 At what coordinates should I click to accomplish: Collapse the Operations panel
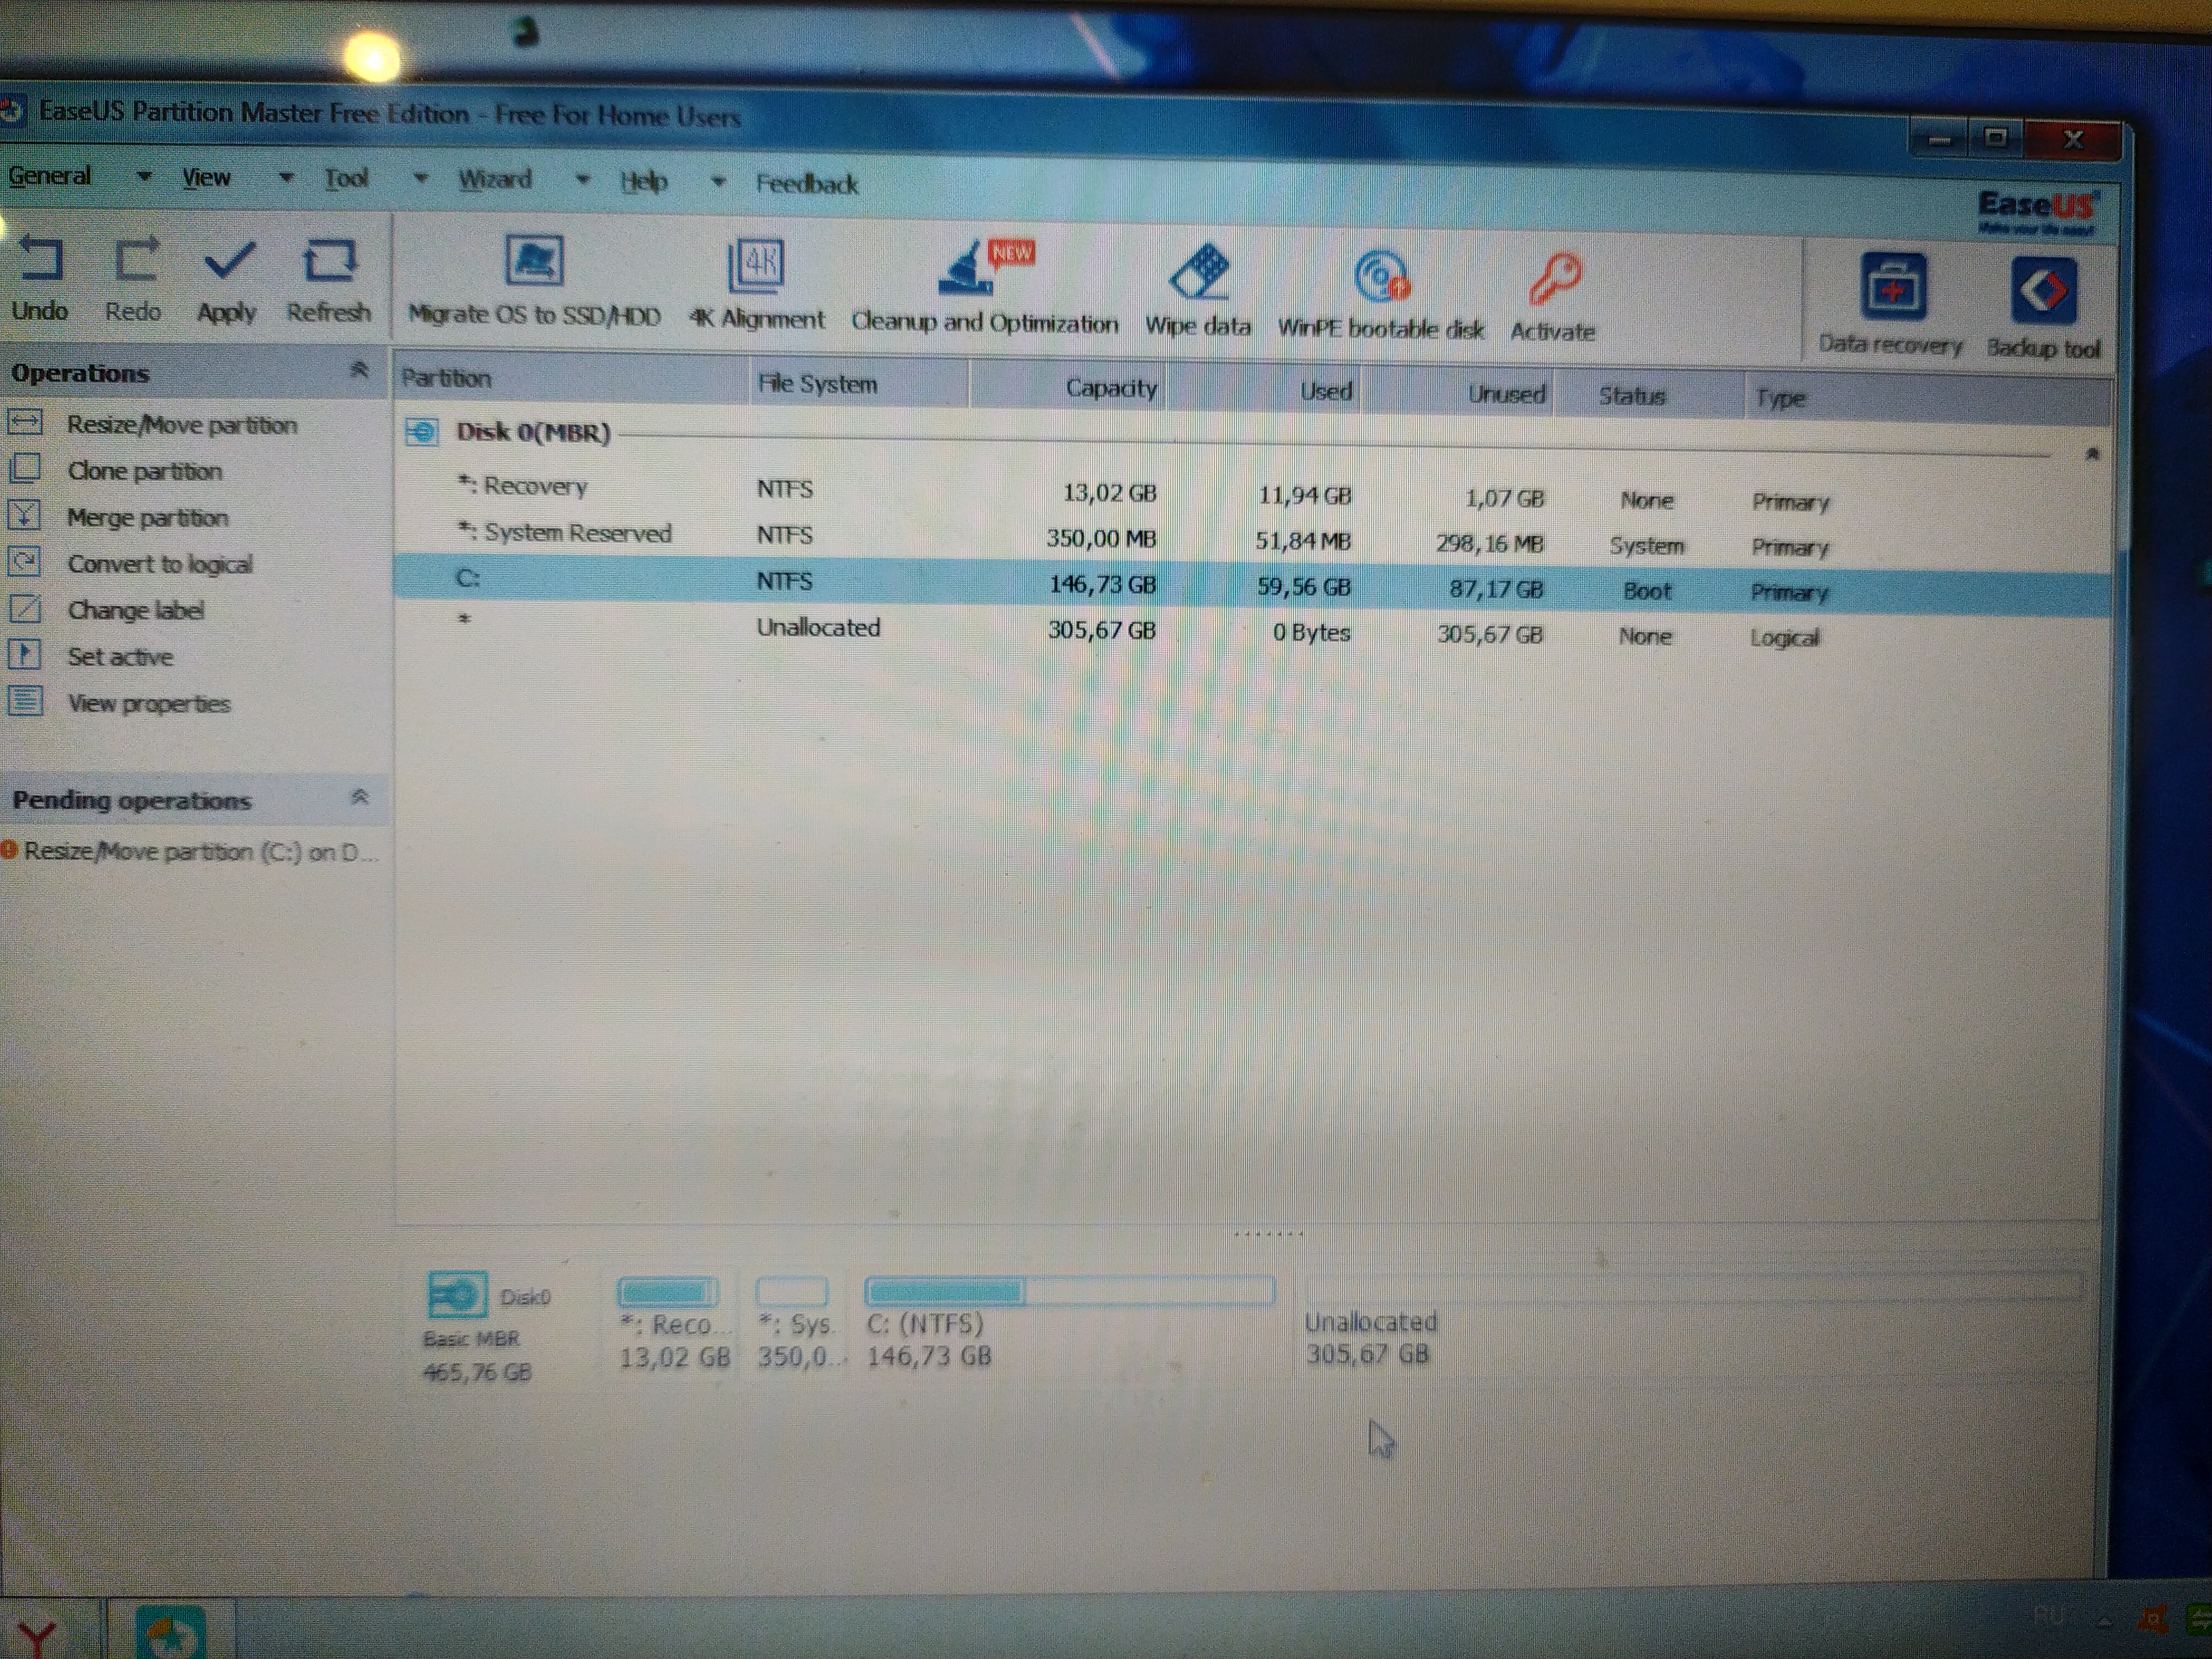pos(359,371)
